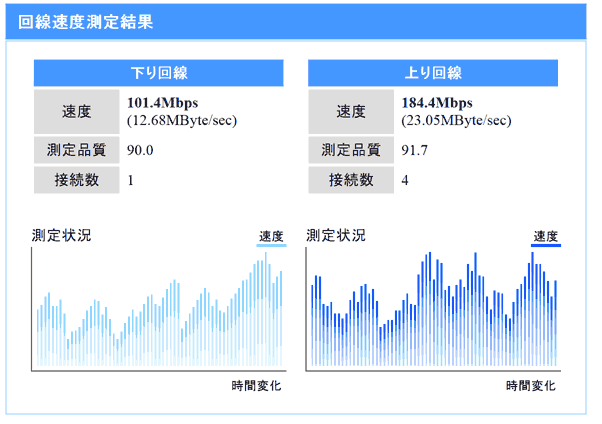Click the download 測定品質 value 90.0

click(140, 150)
